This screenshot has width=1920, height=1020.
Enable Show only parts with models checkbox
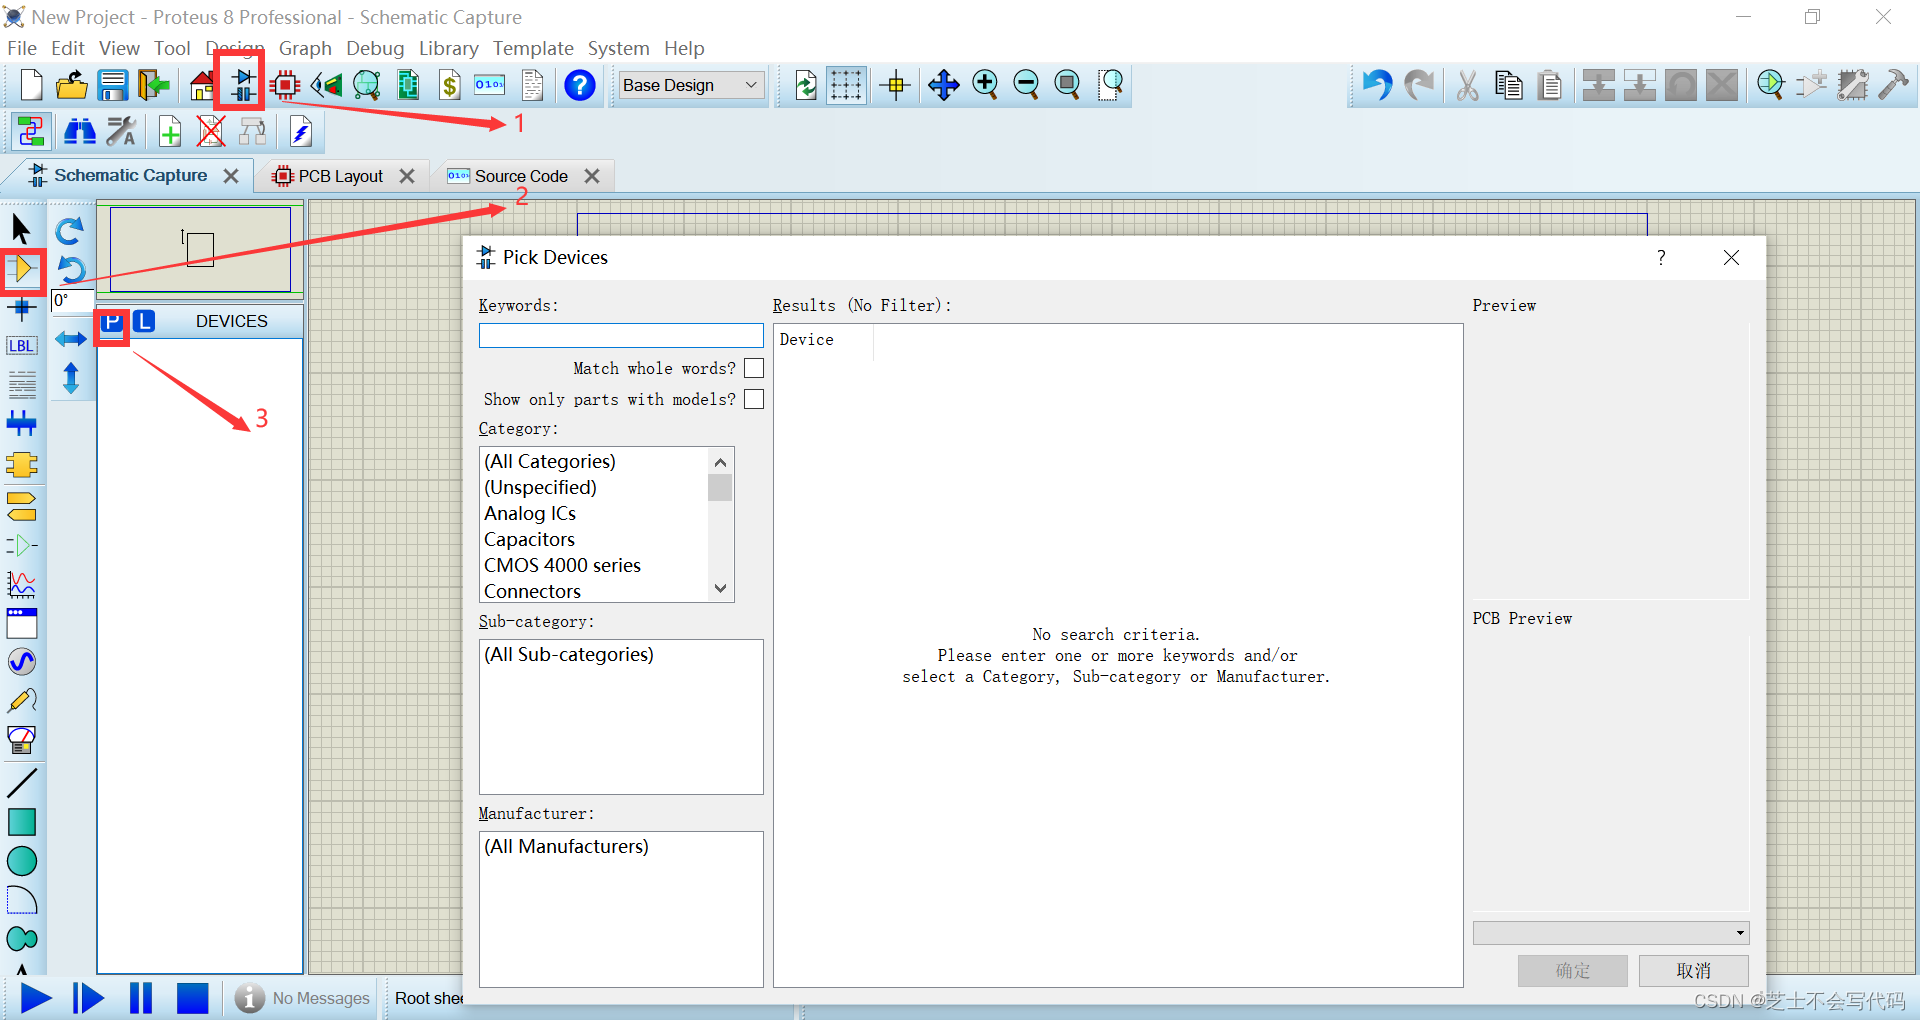754,399
